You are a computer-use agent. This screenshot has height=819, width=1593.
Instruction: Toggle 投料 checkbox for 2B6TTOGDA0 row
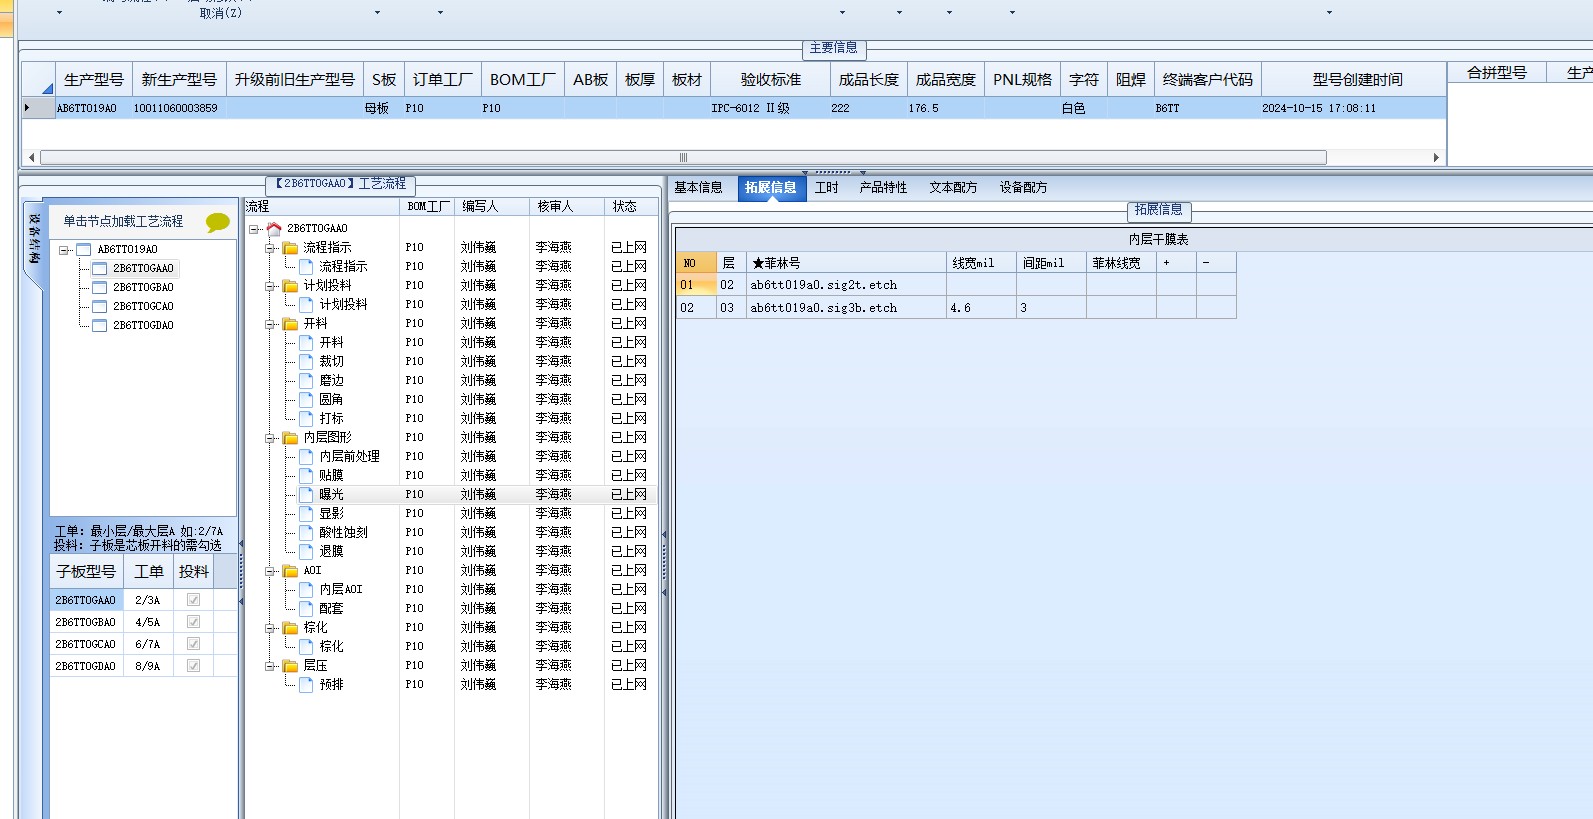pos(193,666)
